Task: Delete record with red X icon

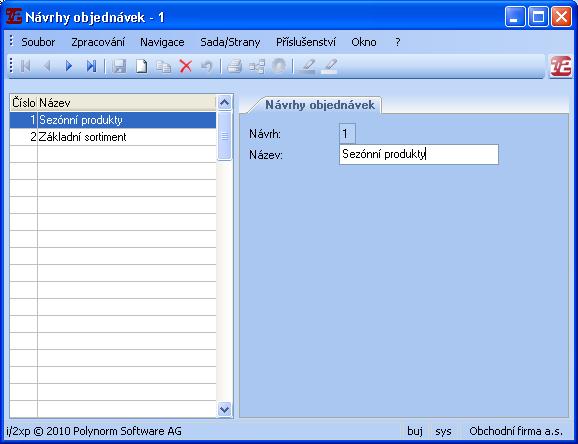Action: coord(186,66)
